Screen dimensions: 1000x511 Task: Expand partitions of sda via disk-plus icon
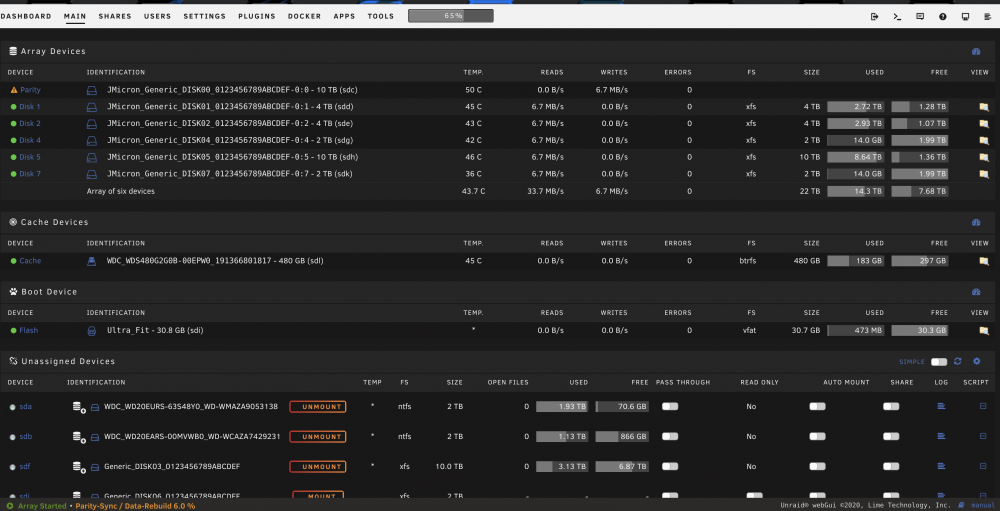tap(79, 407)
